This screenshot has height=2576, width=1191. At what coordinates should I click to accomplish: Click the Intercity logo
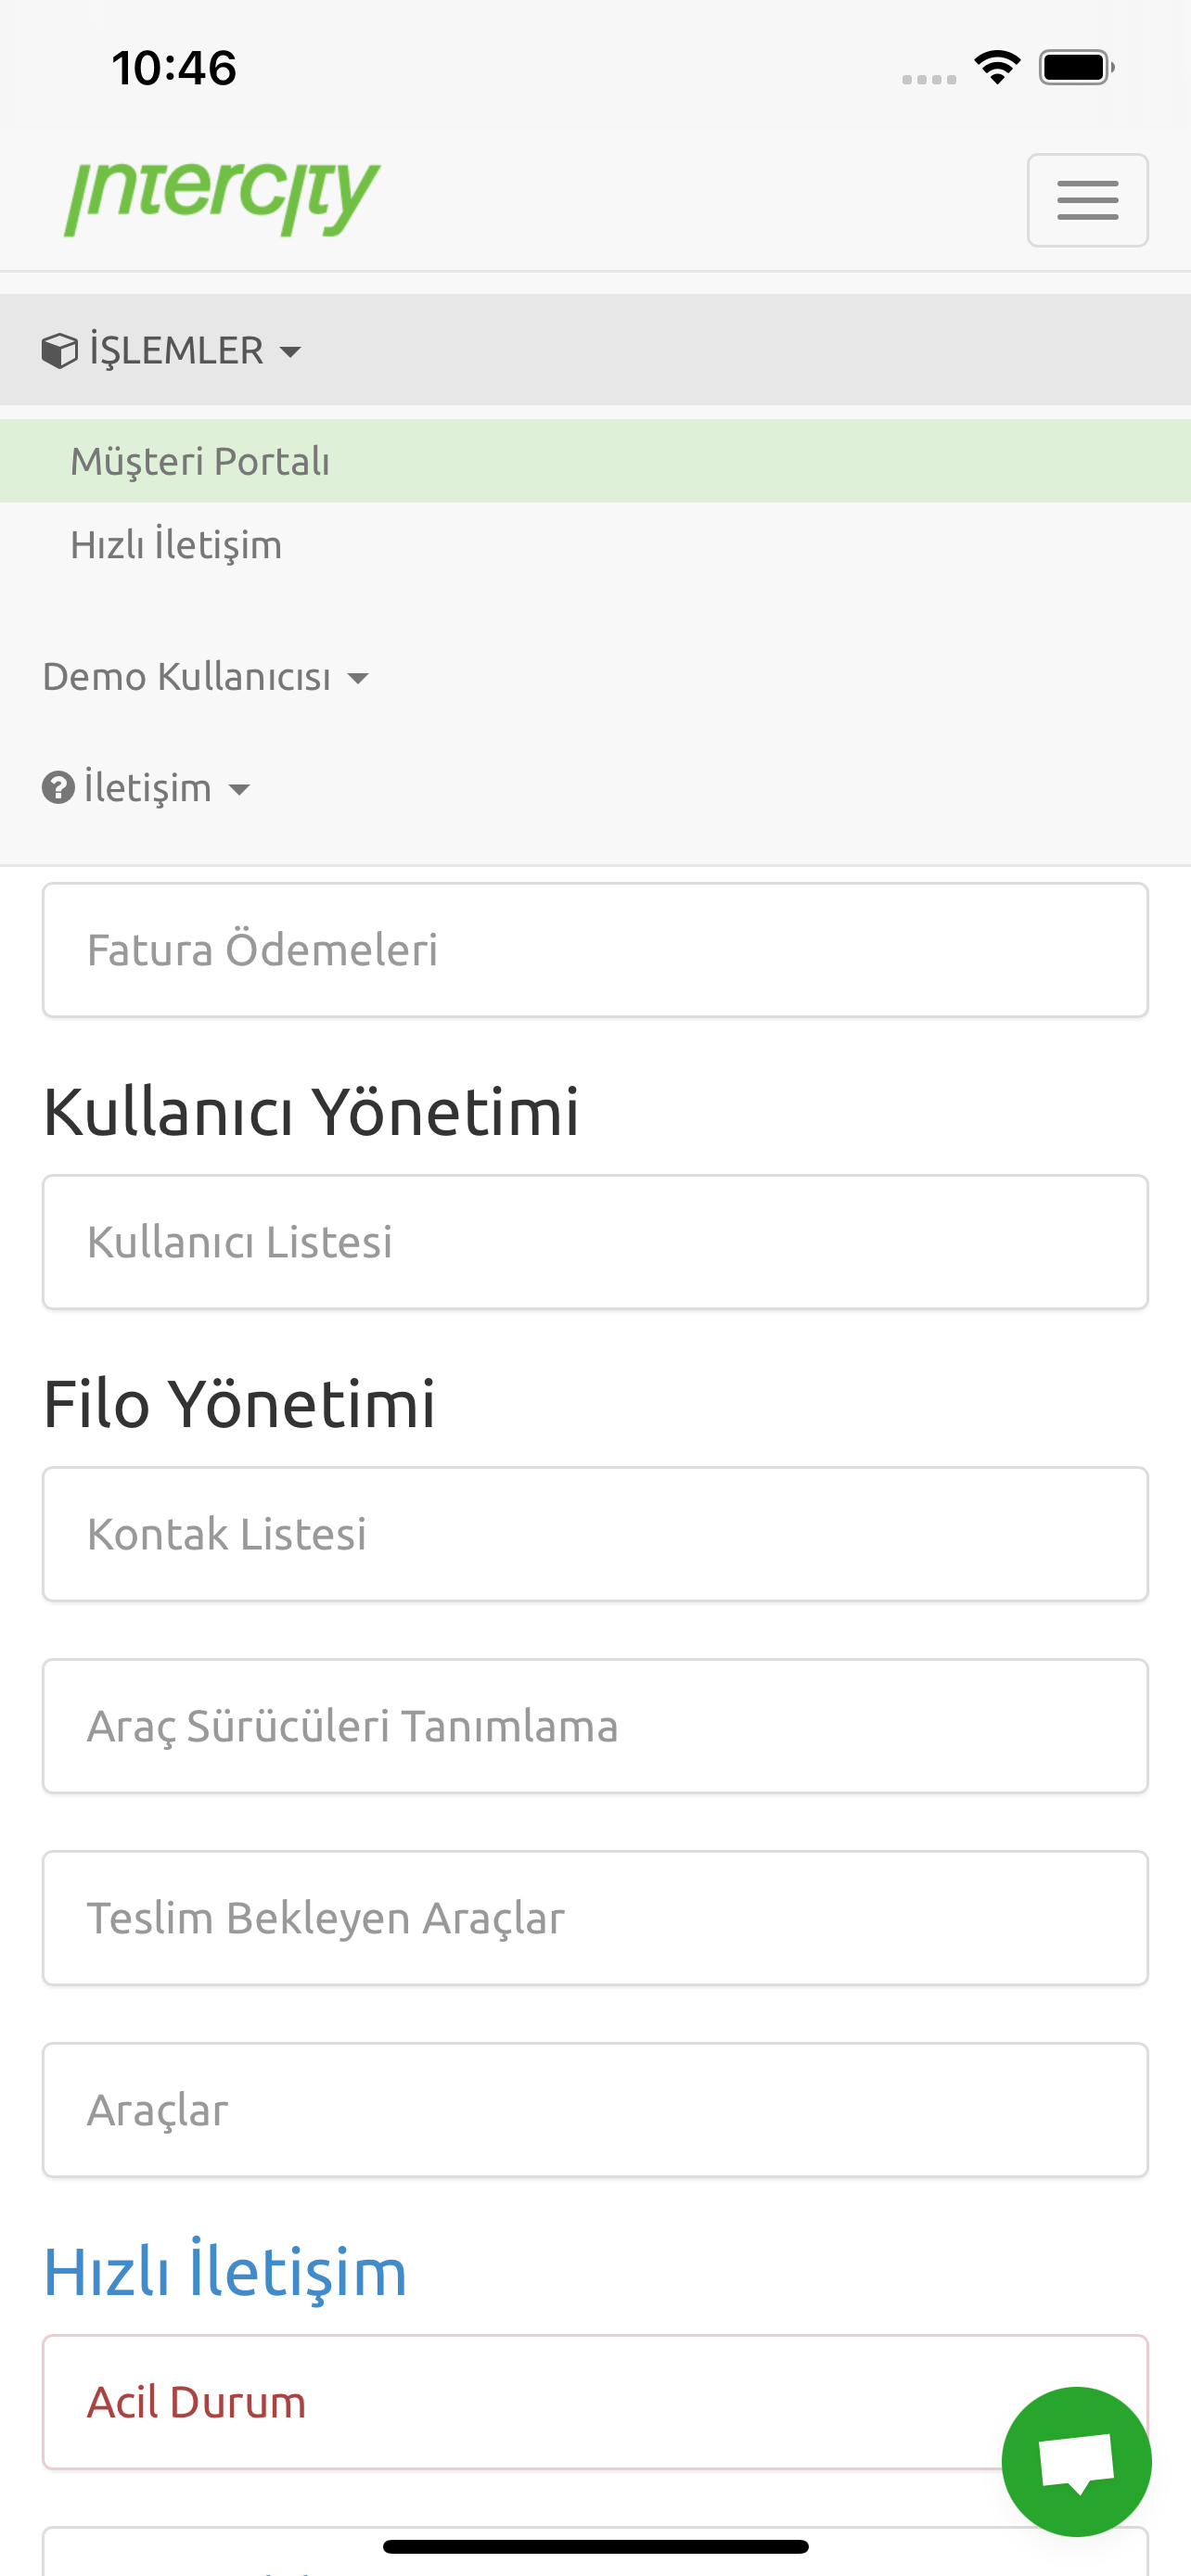point(222,198)
